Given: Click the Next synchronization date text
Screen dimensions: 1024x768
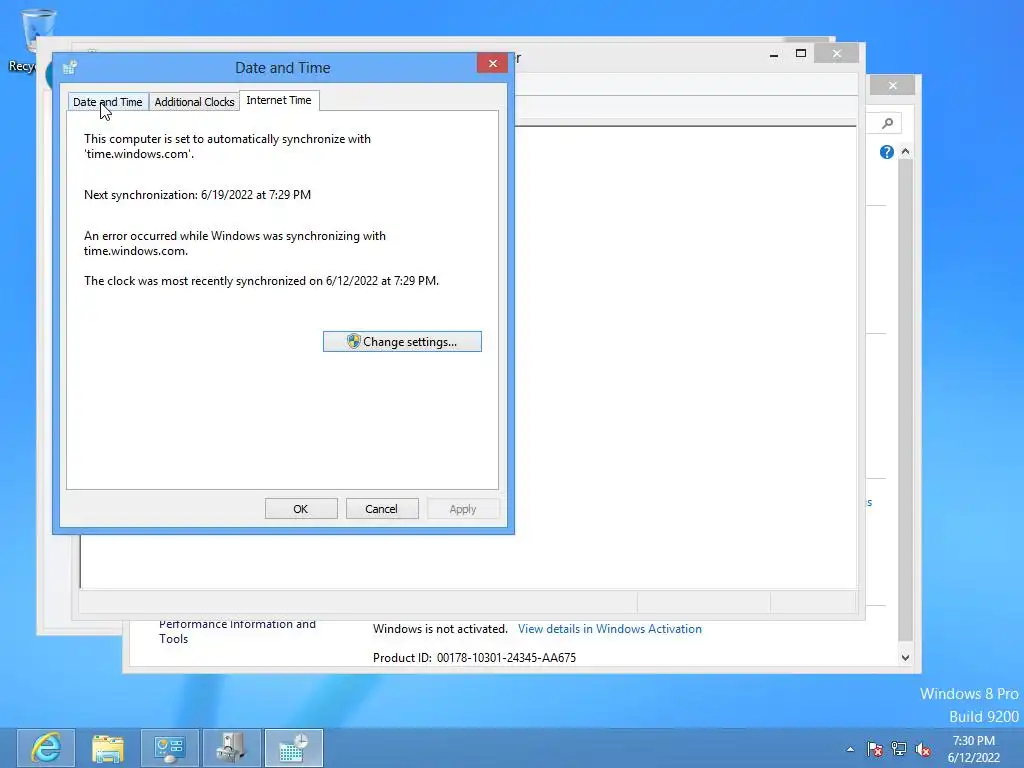Looking at the screenshot, I should 197,195.
